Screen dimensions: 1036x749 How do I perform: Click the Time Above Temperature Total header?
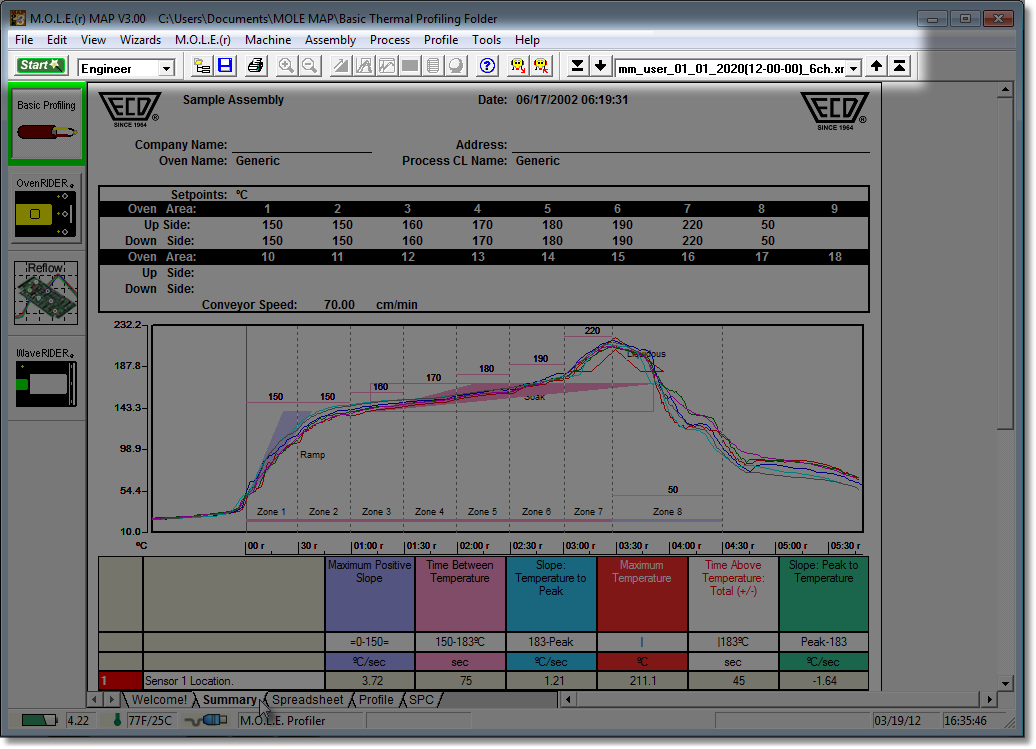pos(733,594)
